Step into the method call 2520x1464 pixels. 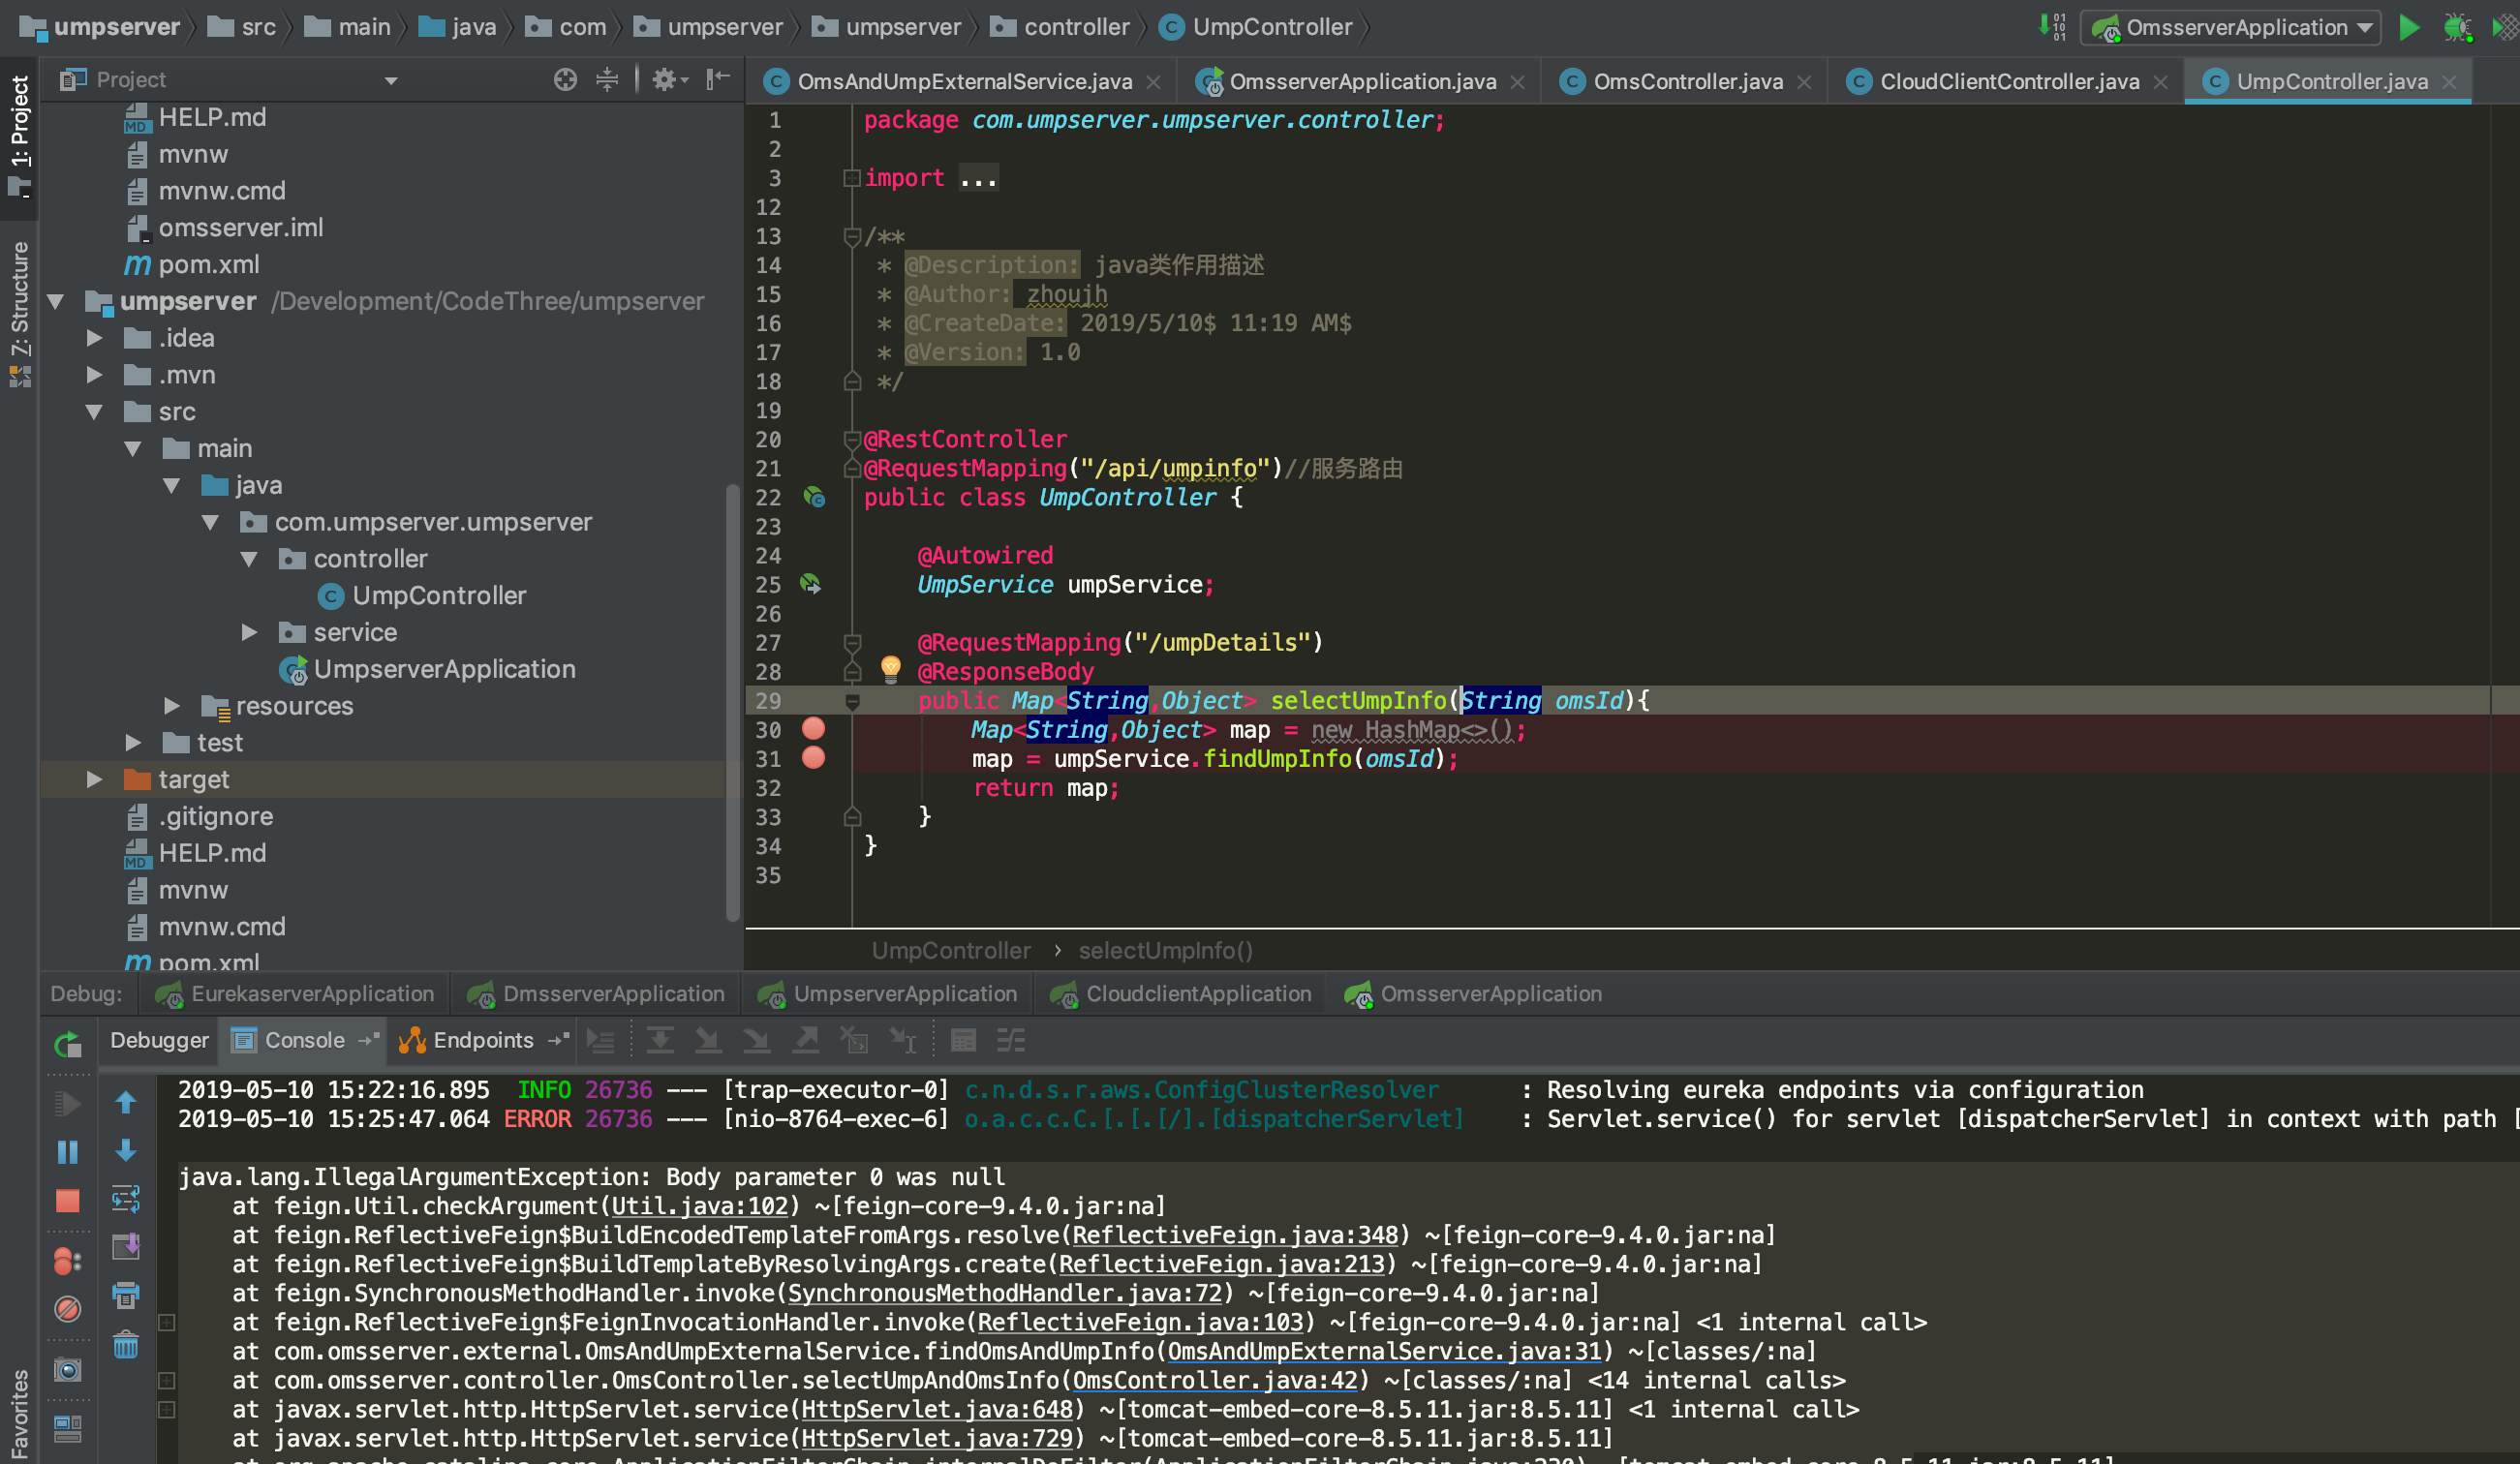(708, 1040)
